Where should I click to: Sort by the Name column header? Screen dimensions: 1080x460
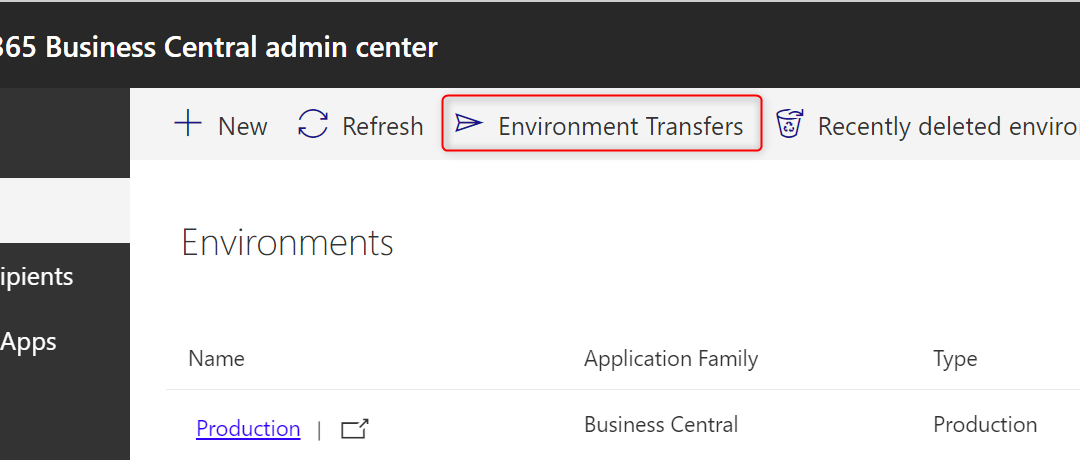[216, 359]
